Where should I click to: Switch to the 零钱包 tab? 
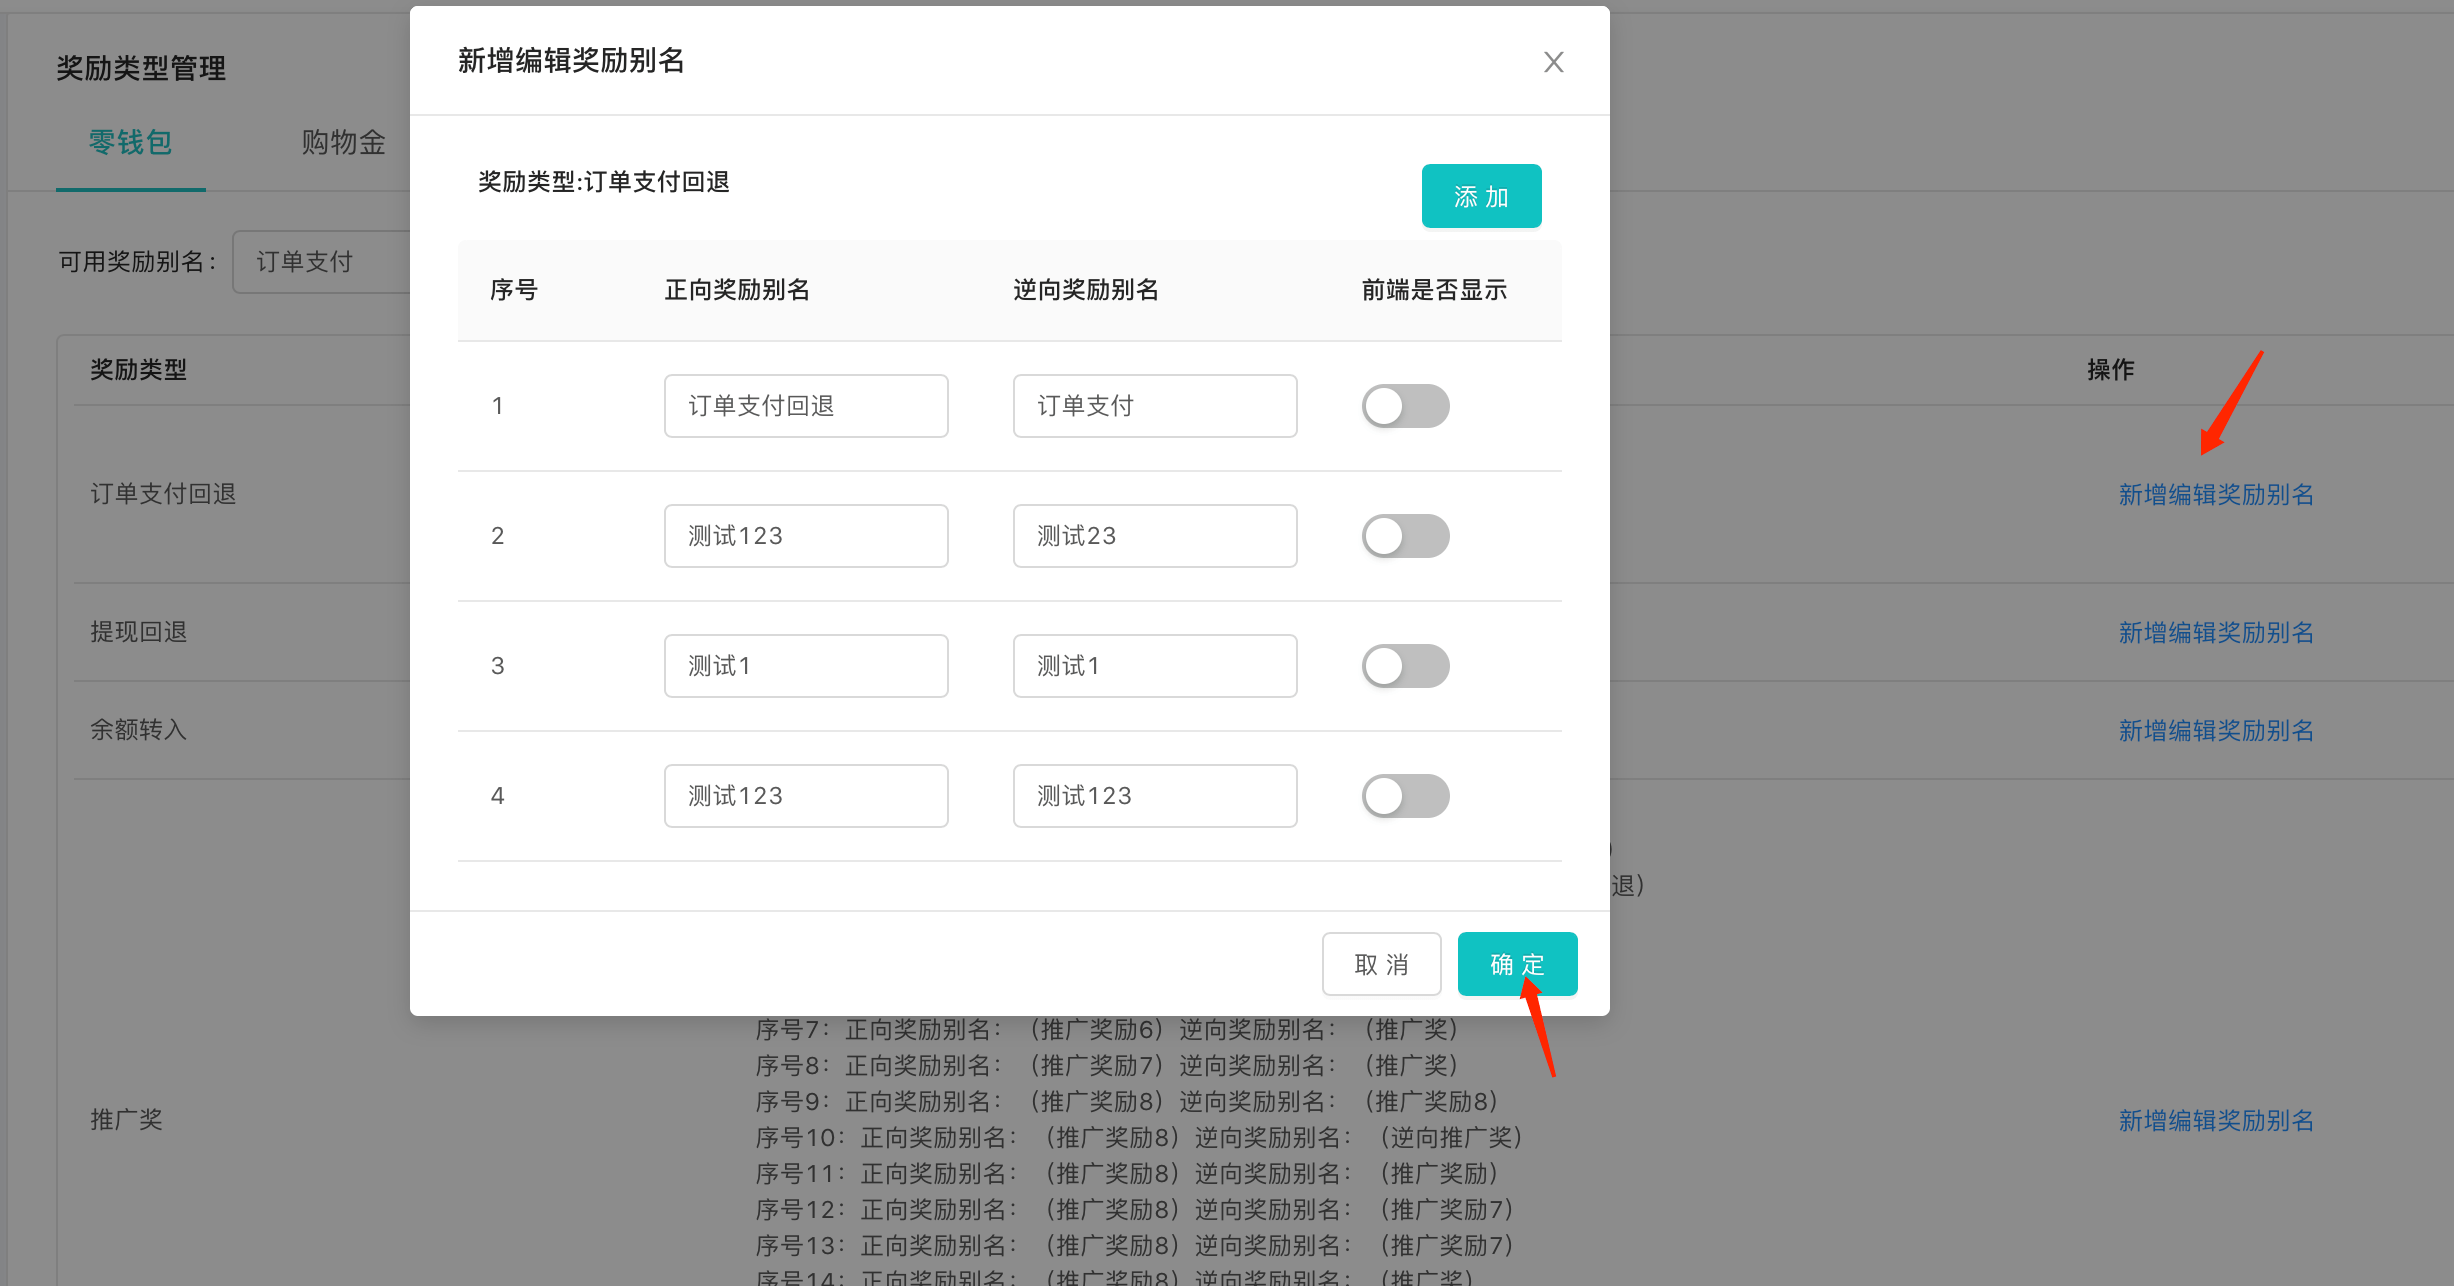[131, 143]
